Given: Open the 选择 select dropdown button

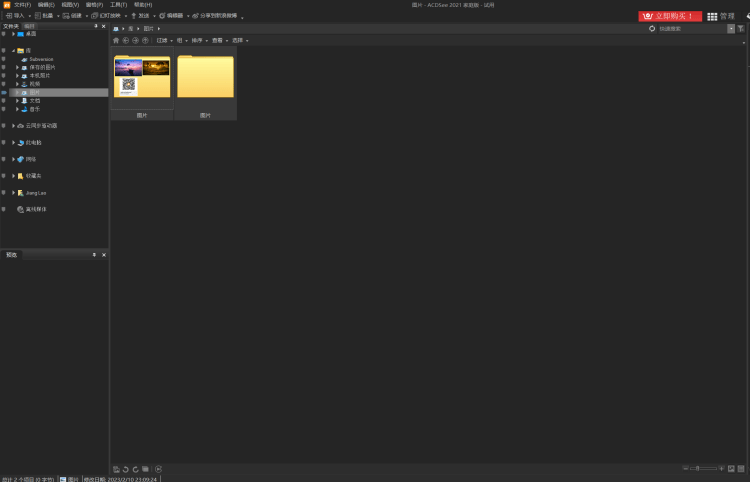Looking at the screenshot, I should point(240,41).
